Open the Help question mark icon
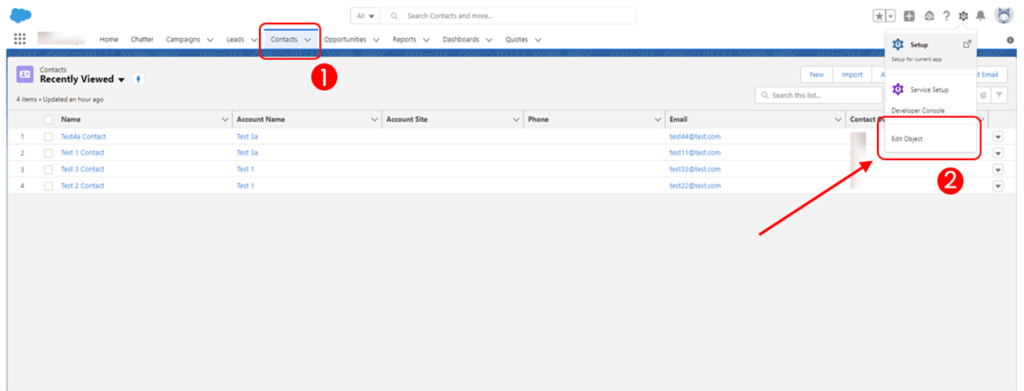This screenshot has height=391, width=1024. point(946,16)
